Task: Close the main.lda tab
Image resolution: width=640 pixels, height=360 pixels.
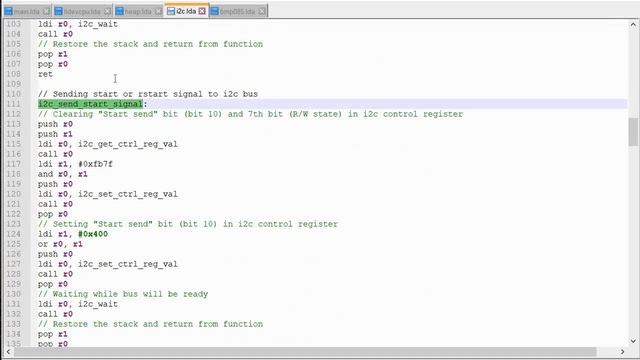Action: (46, 11)
